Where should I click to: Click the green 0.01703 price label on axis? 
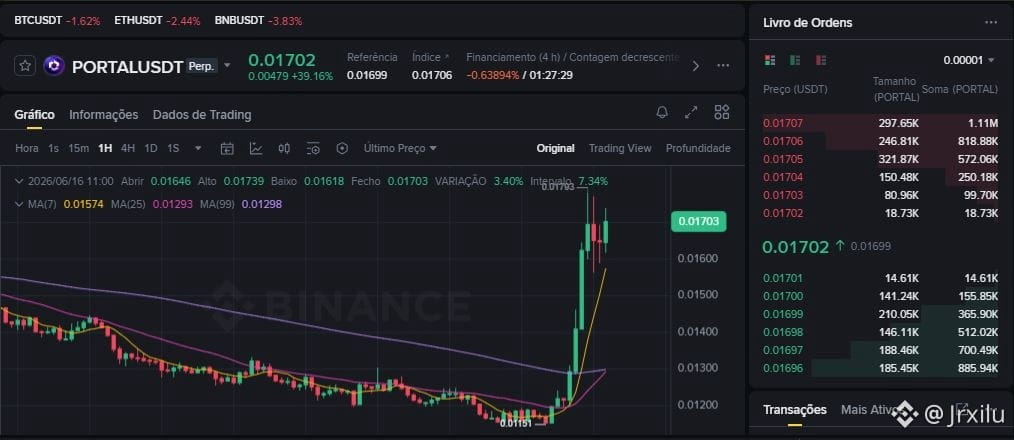tap(699, 222)
